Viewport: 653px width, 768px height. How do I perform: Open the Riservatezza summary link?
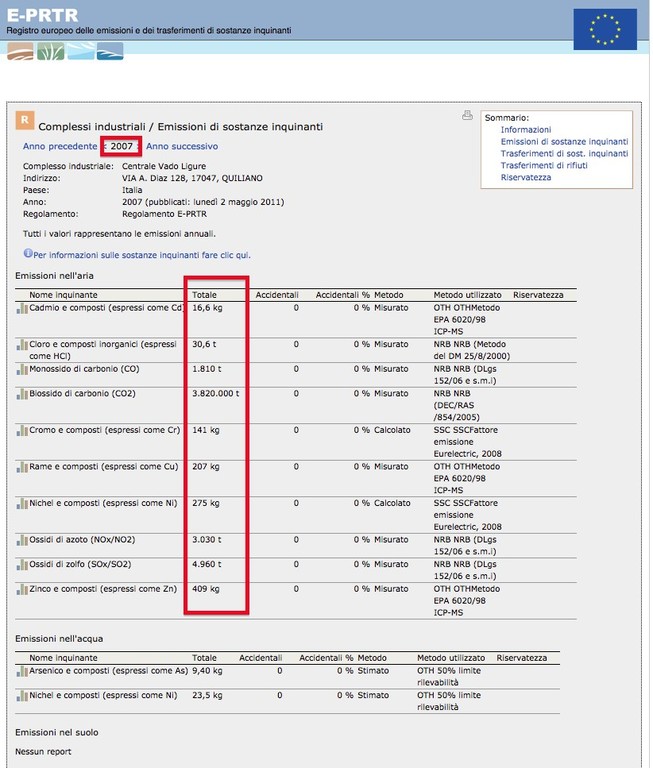click(x=526, y=178)
